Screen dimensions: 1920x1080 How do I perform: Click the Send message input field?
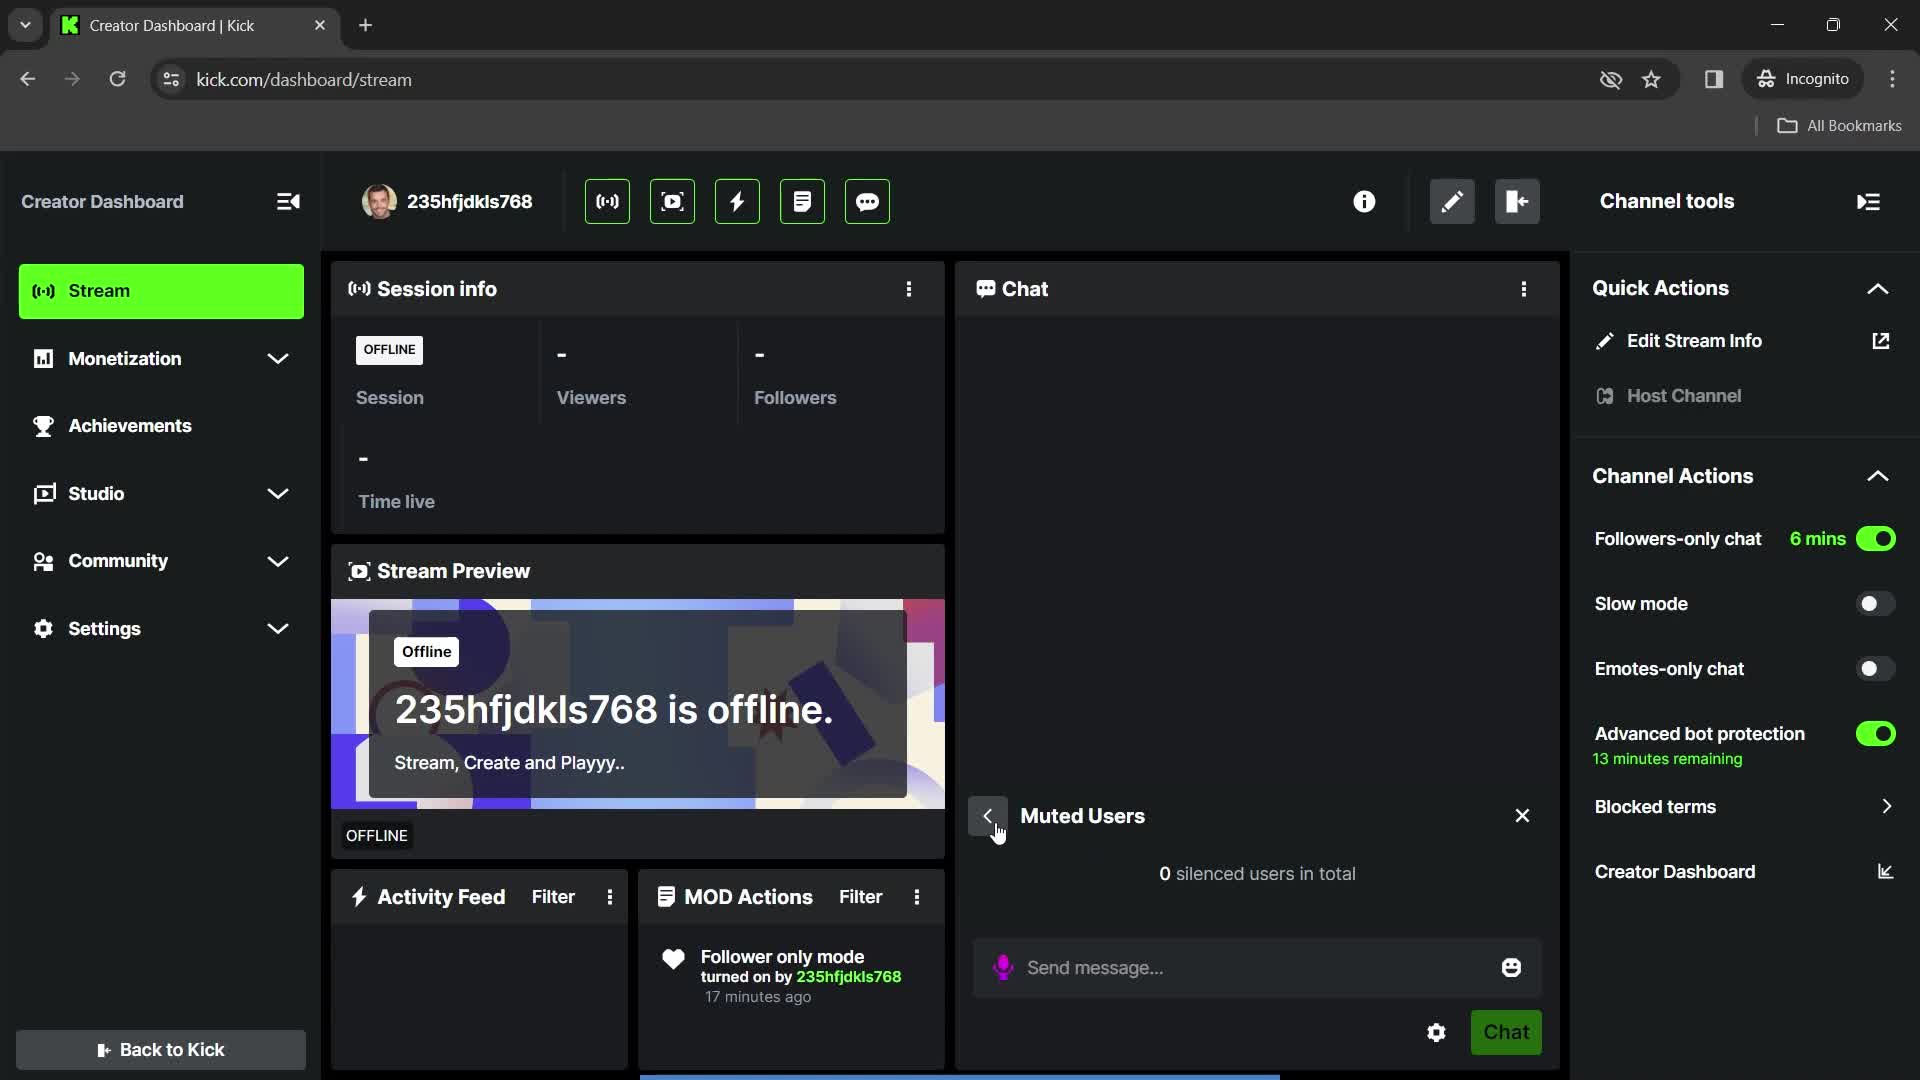(1254, 967)
